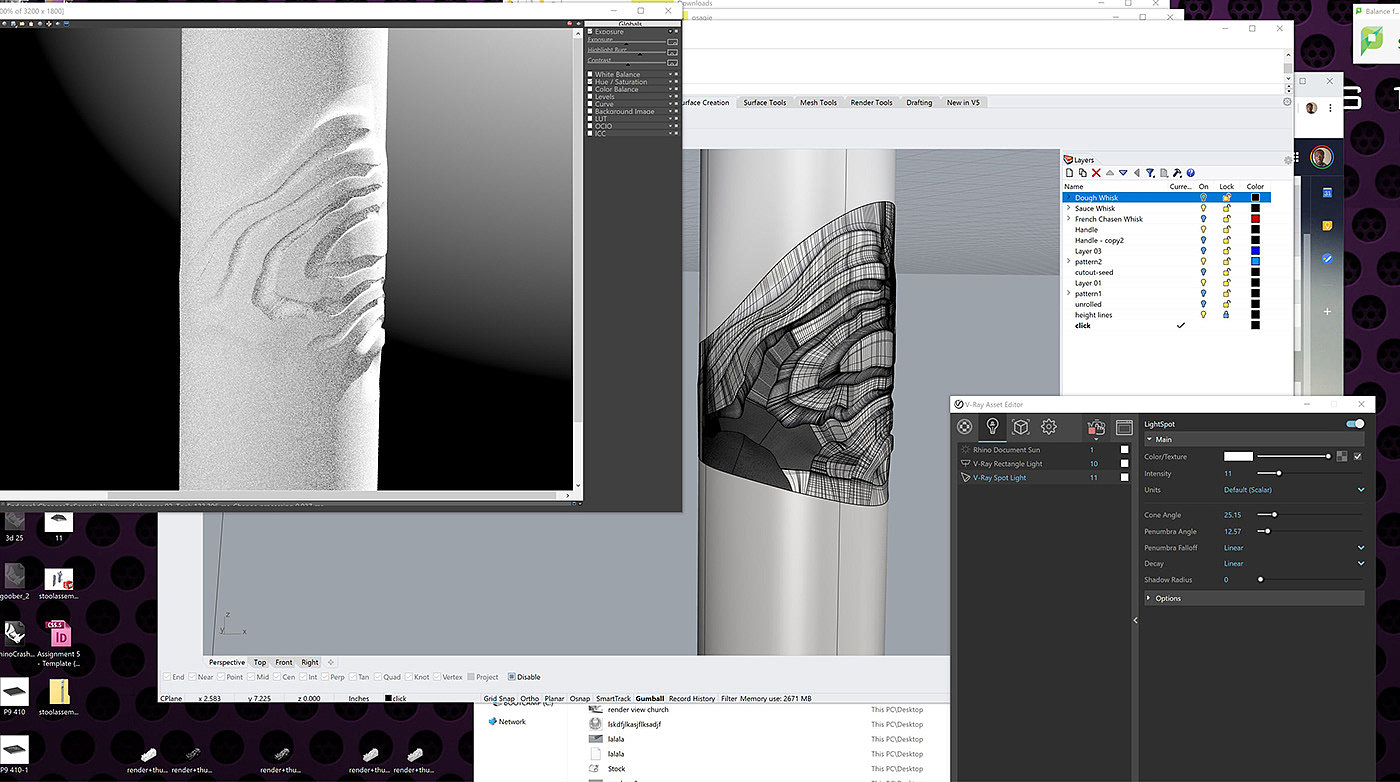Select V-Ray Rectangle Light in list

click(1007, 464)
